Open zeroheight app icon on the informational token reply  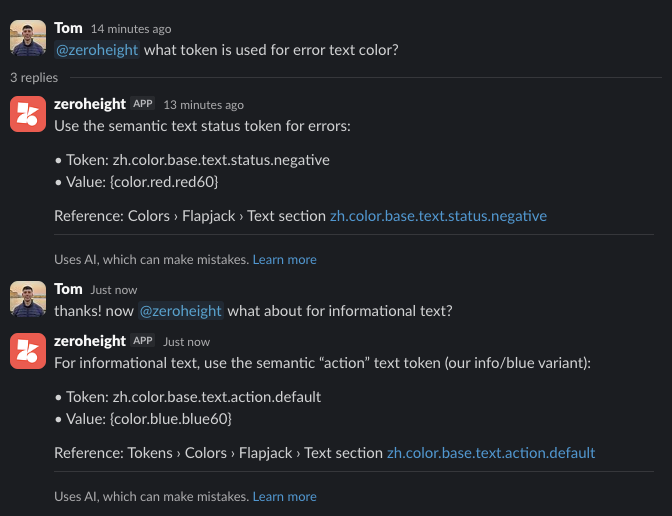coord(27,351)
